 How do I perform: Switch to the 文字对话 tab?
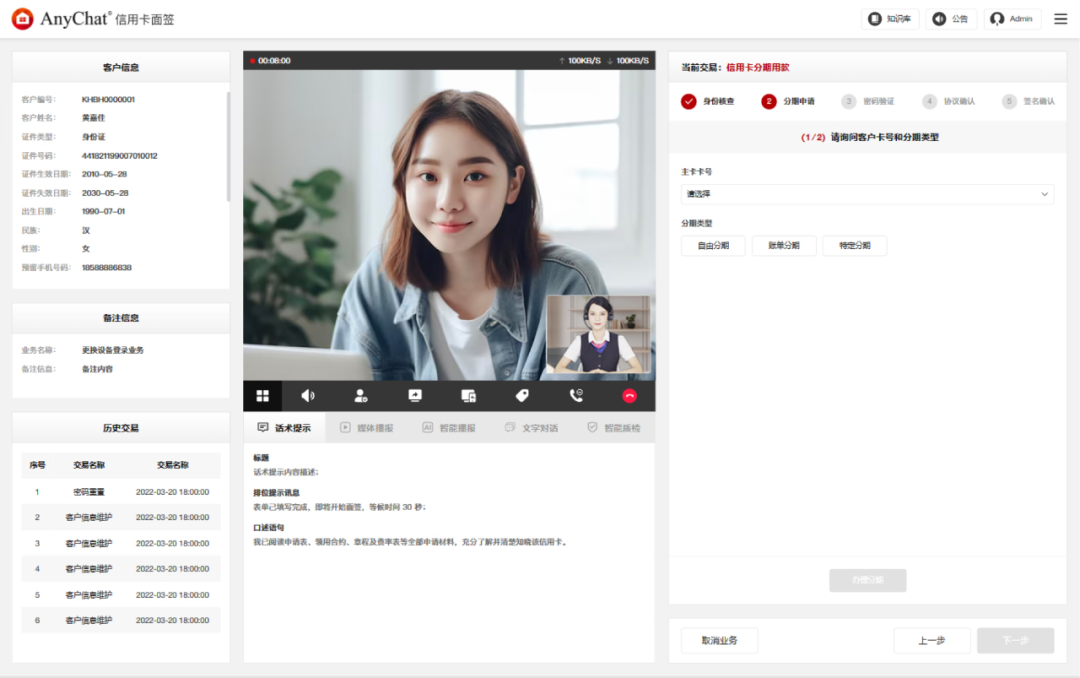click(531, 428)
